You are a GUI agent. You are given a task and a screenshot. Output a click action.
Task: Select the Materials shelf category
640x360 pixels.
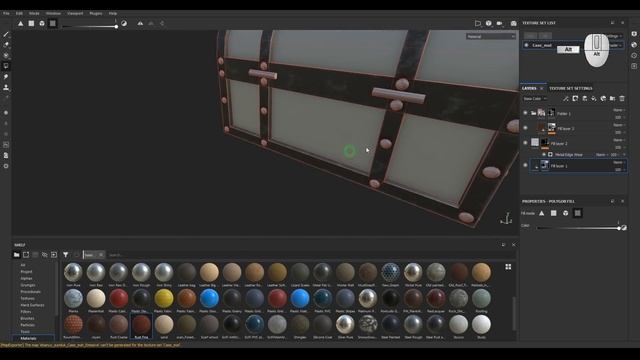[29, 338]
